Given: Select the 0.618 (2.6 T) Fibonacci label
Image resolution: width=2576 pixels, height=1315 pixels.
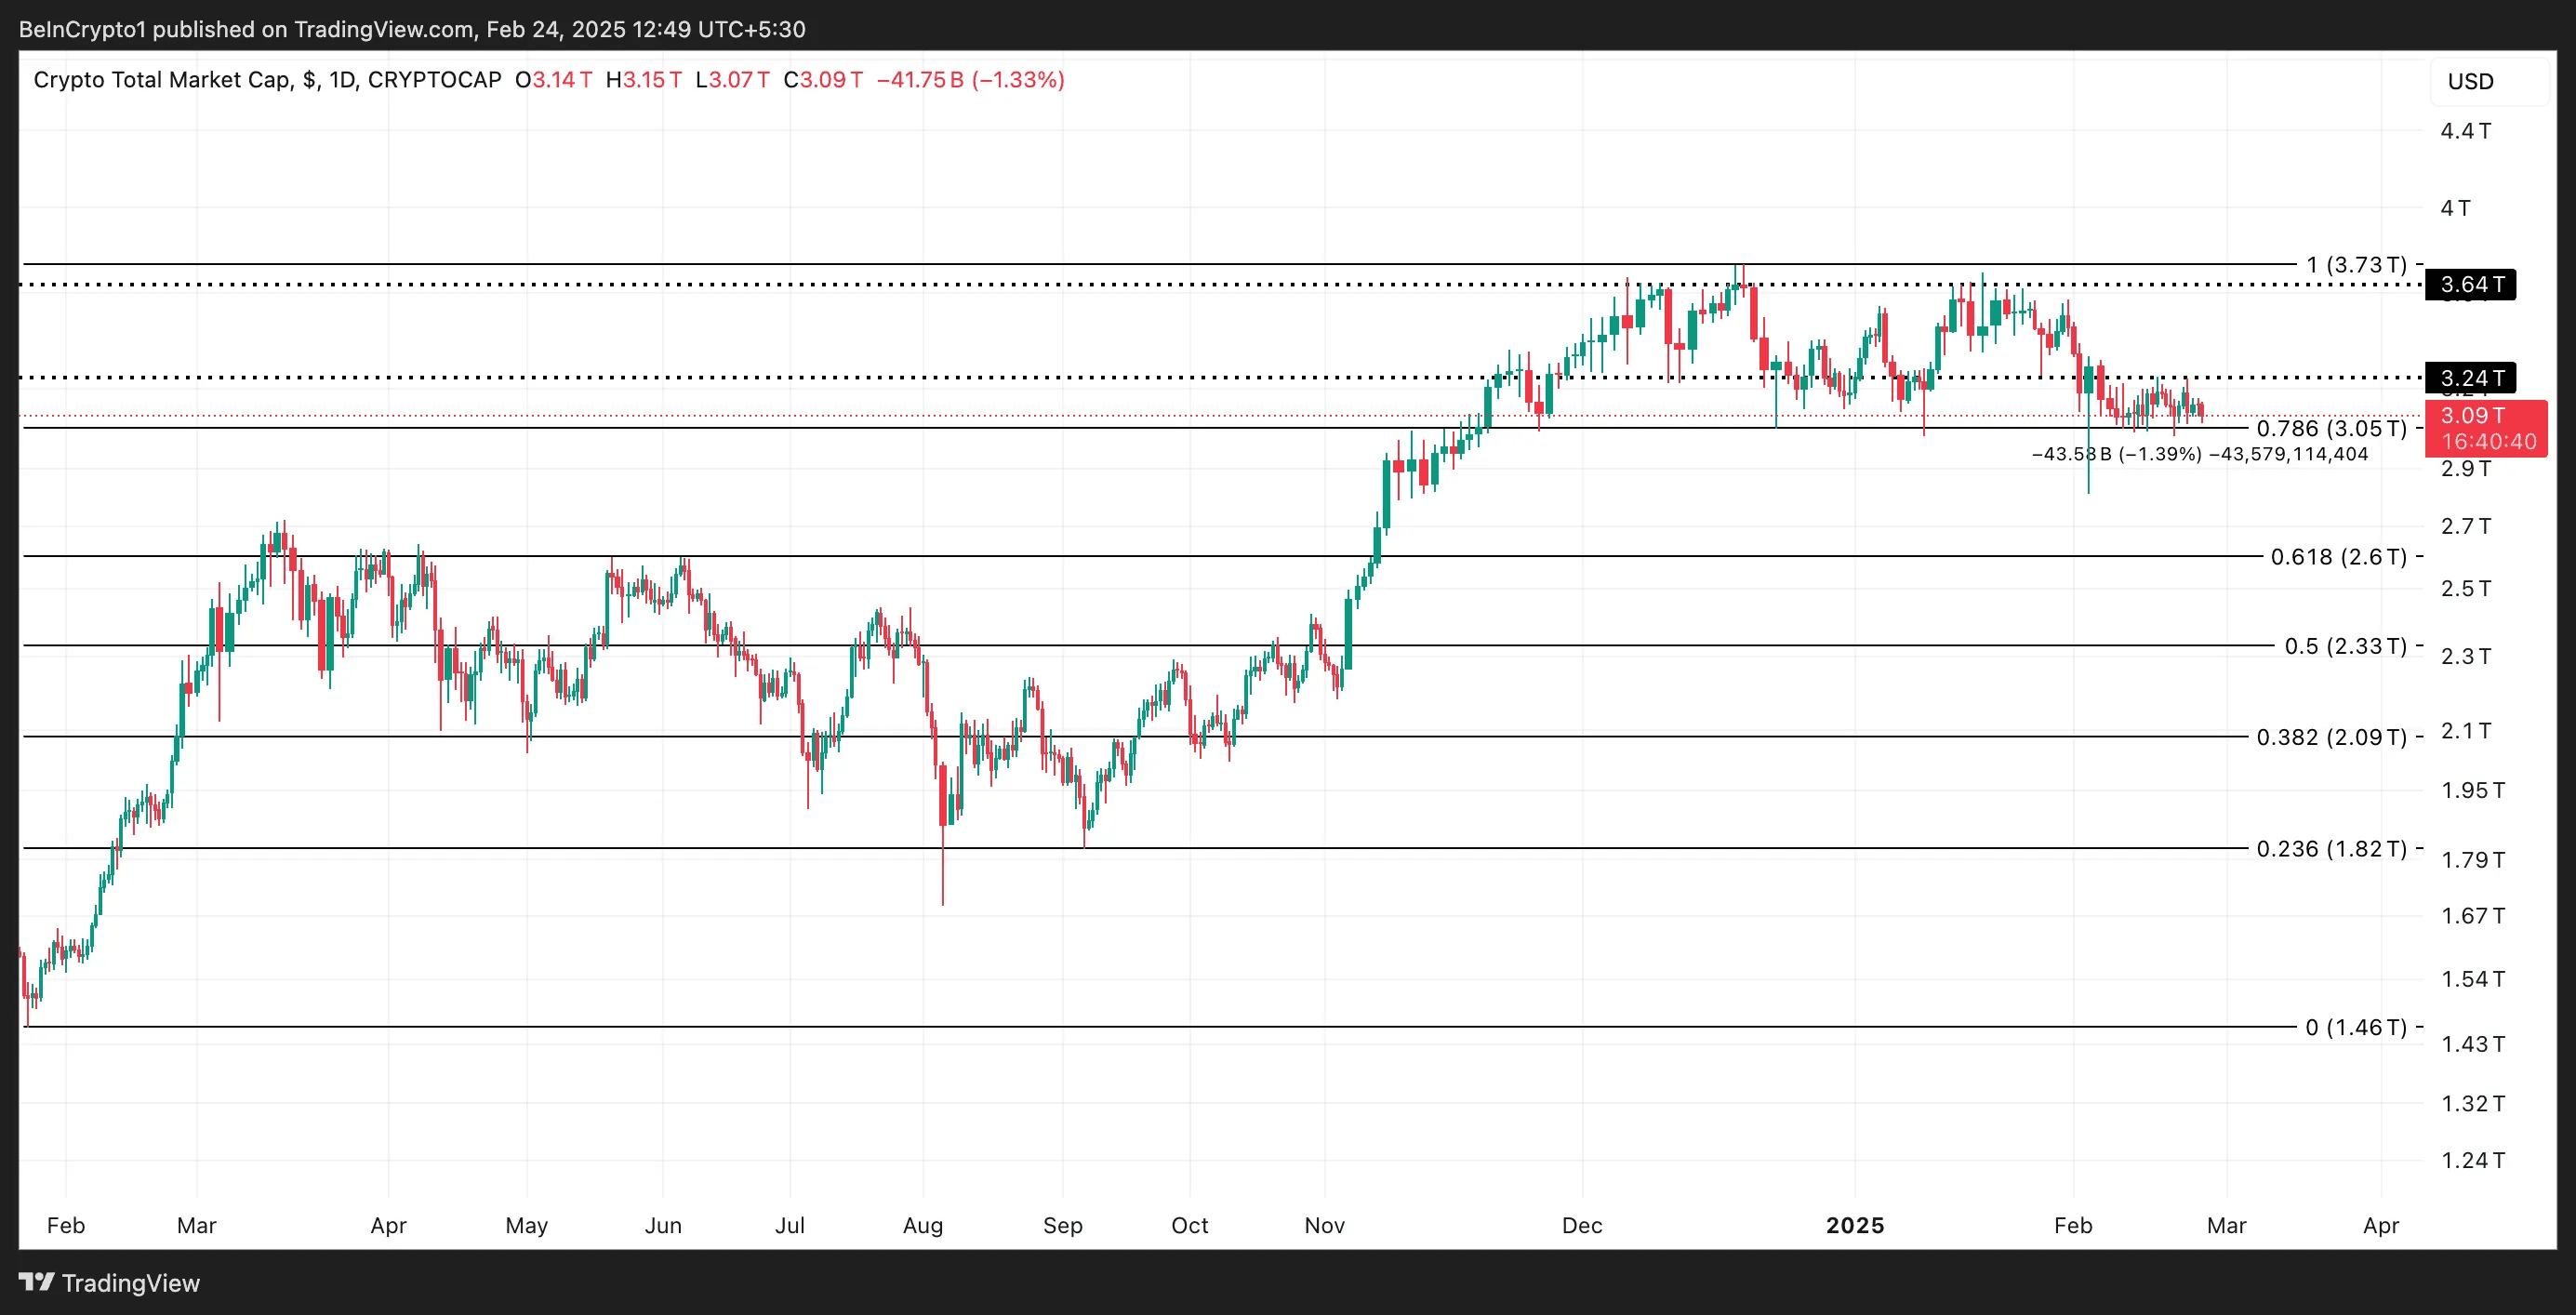Looking at the screenshot, I should (x=2338, y=557).
